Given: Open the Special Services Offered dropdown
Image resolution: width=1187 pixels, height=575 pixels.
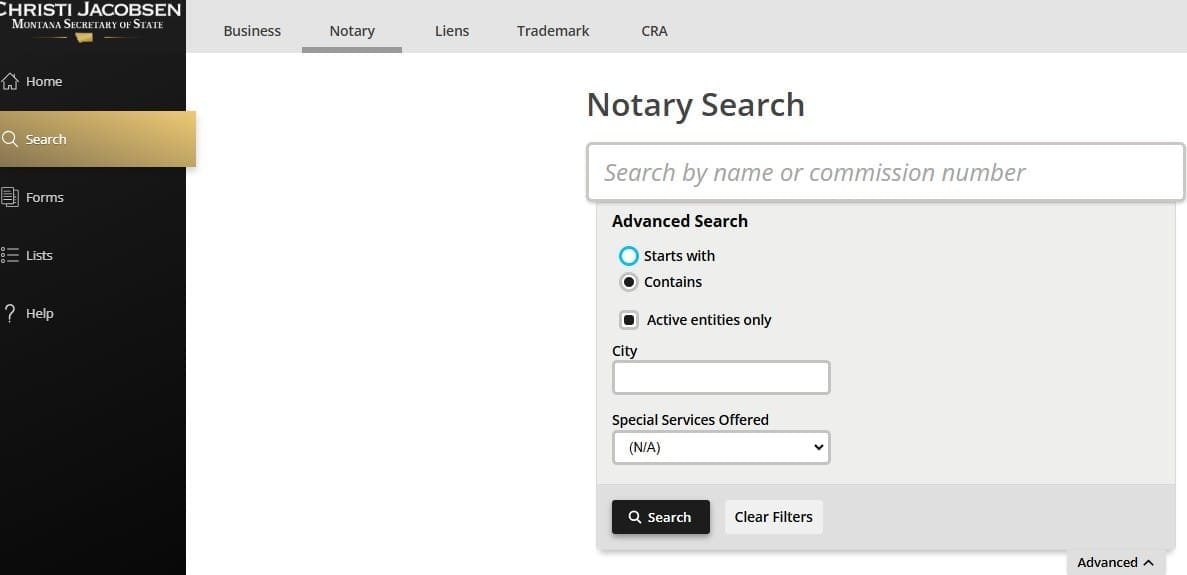Looking at the screenshot, I should (721, 447).
